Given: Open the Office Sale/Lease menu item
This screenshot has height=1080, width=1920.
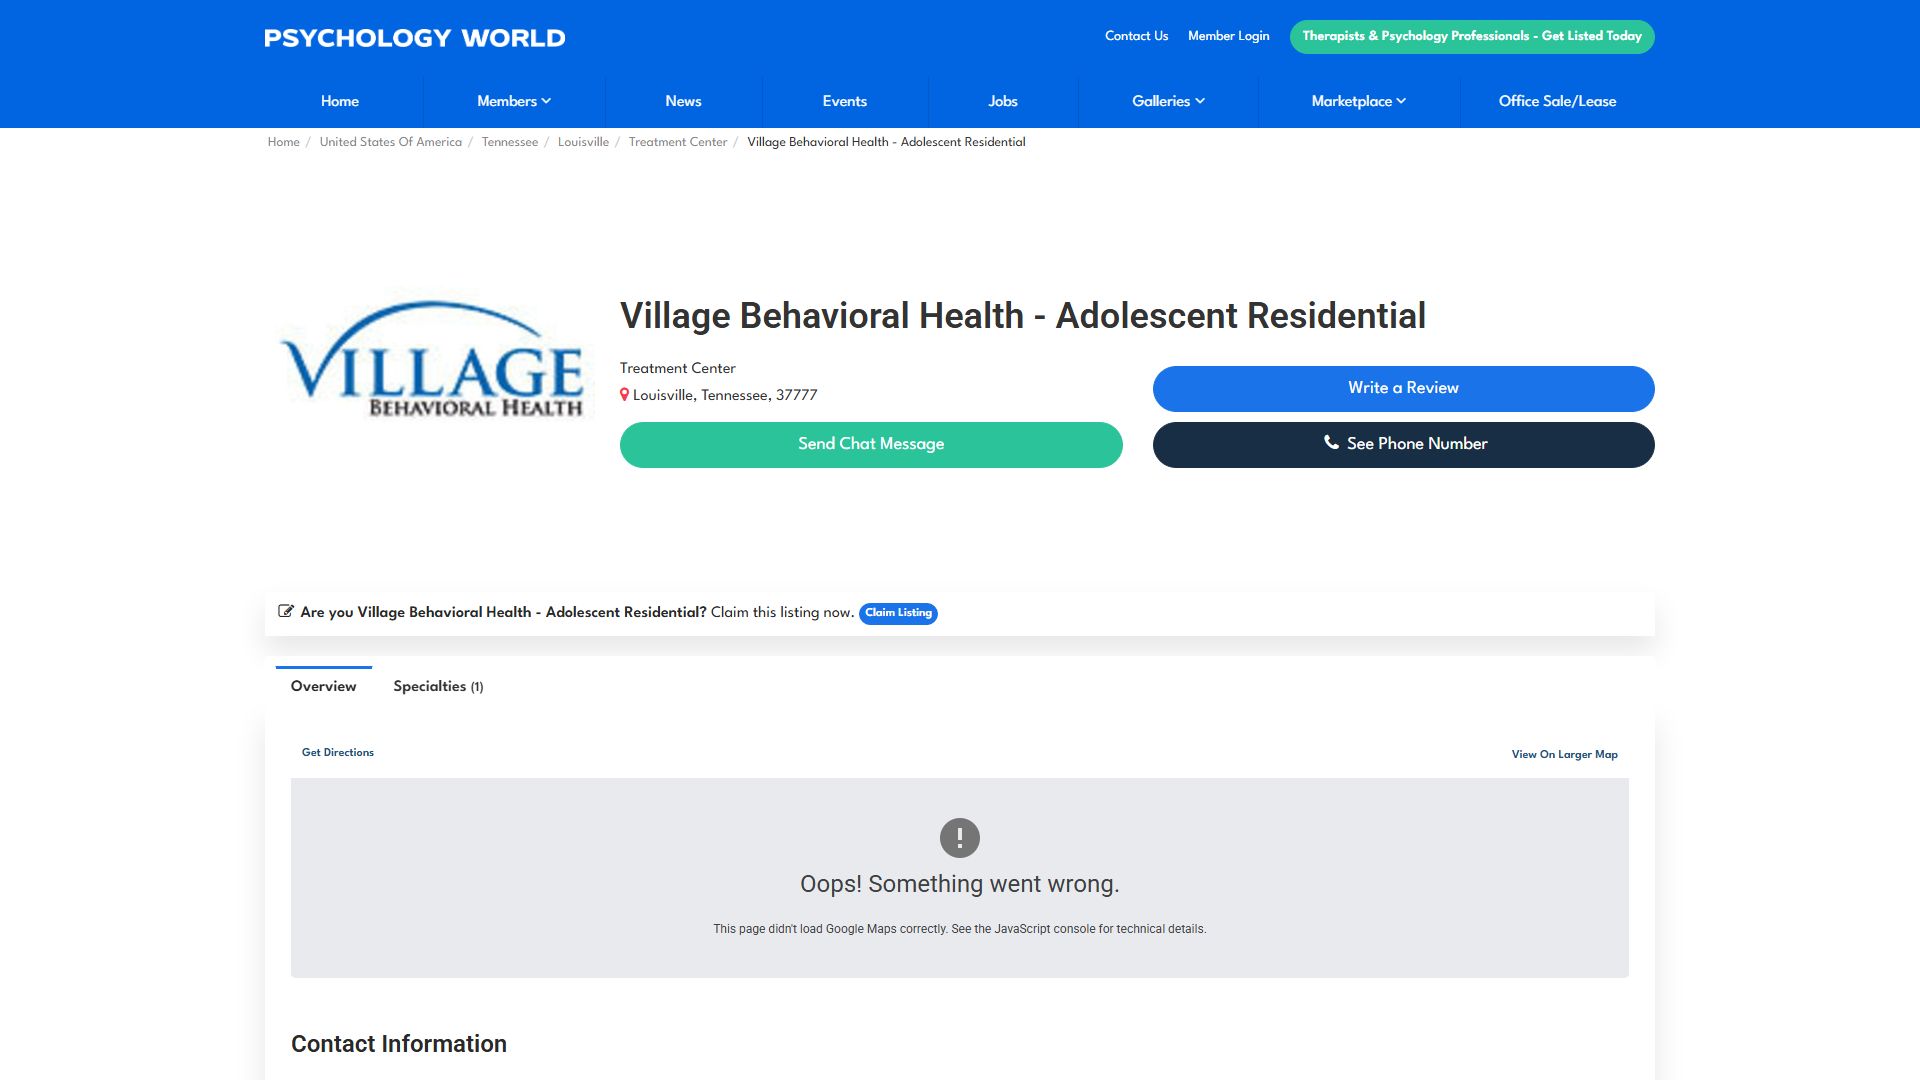Looking at the screenshot, I should [x=1557, y=101].
